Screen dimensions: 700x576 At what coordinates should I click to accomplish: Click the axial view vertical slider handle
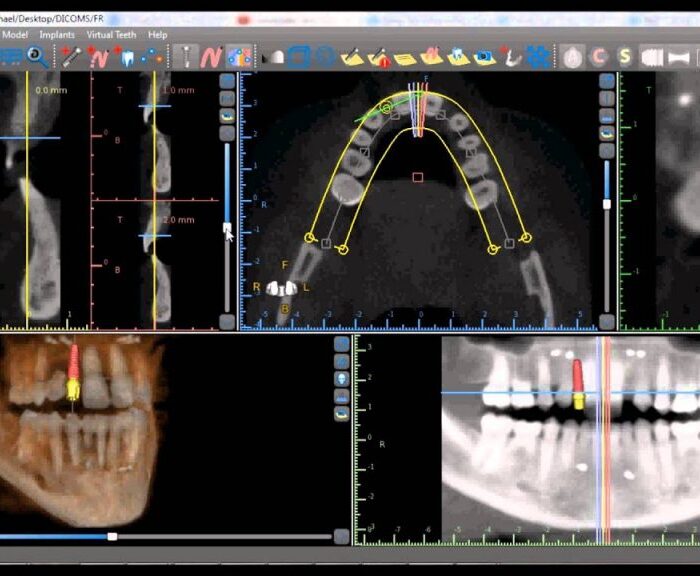click(227, 228)
